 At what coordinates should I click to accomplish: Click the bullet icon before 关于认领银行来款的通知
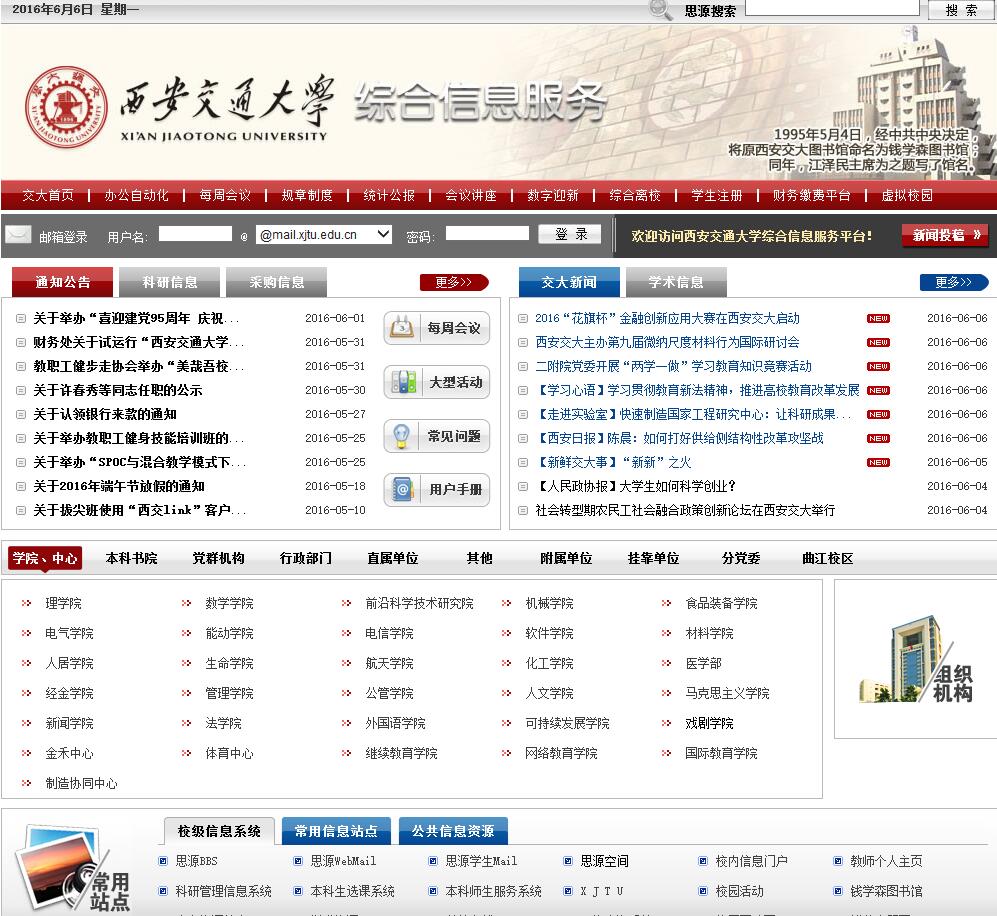tap(21, 414)
